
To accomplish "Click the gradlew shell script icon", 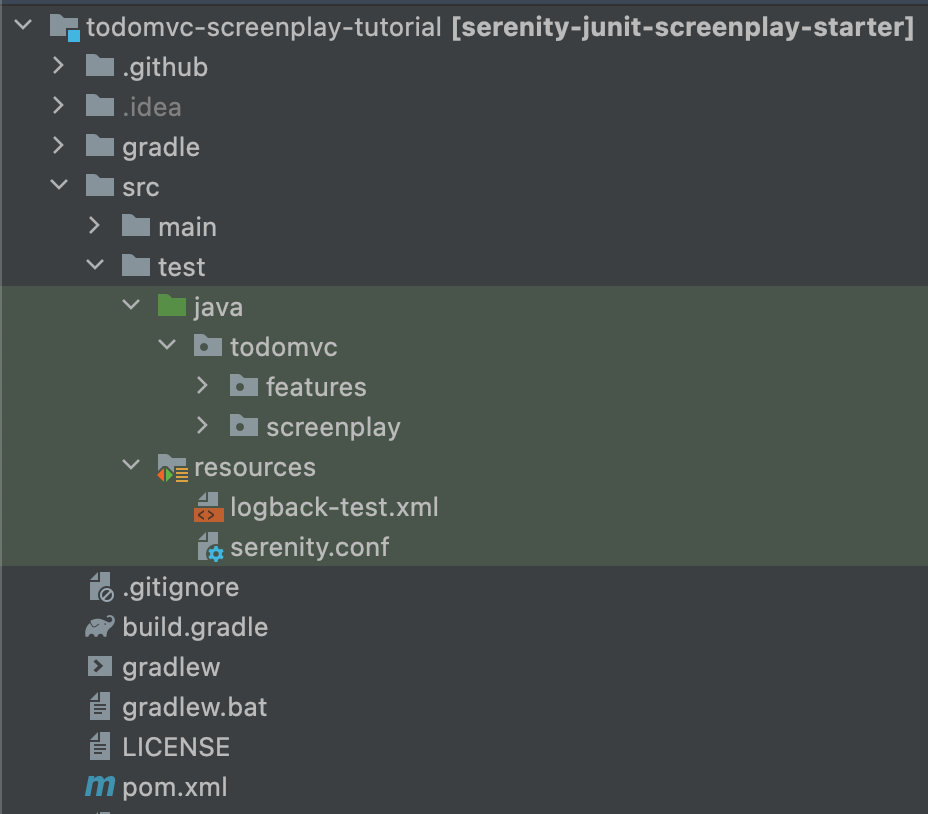I will point(100,667).
